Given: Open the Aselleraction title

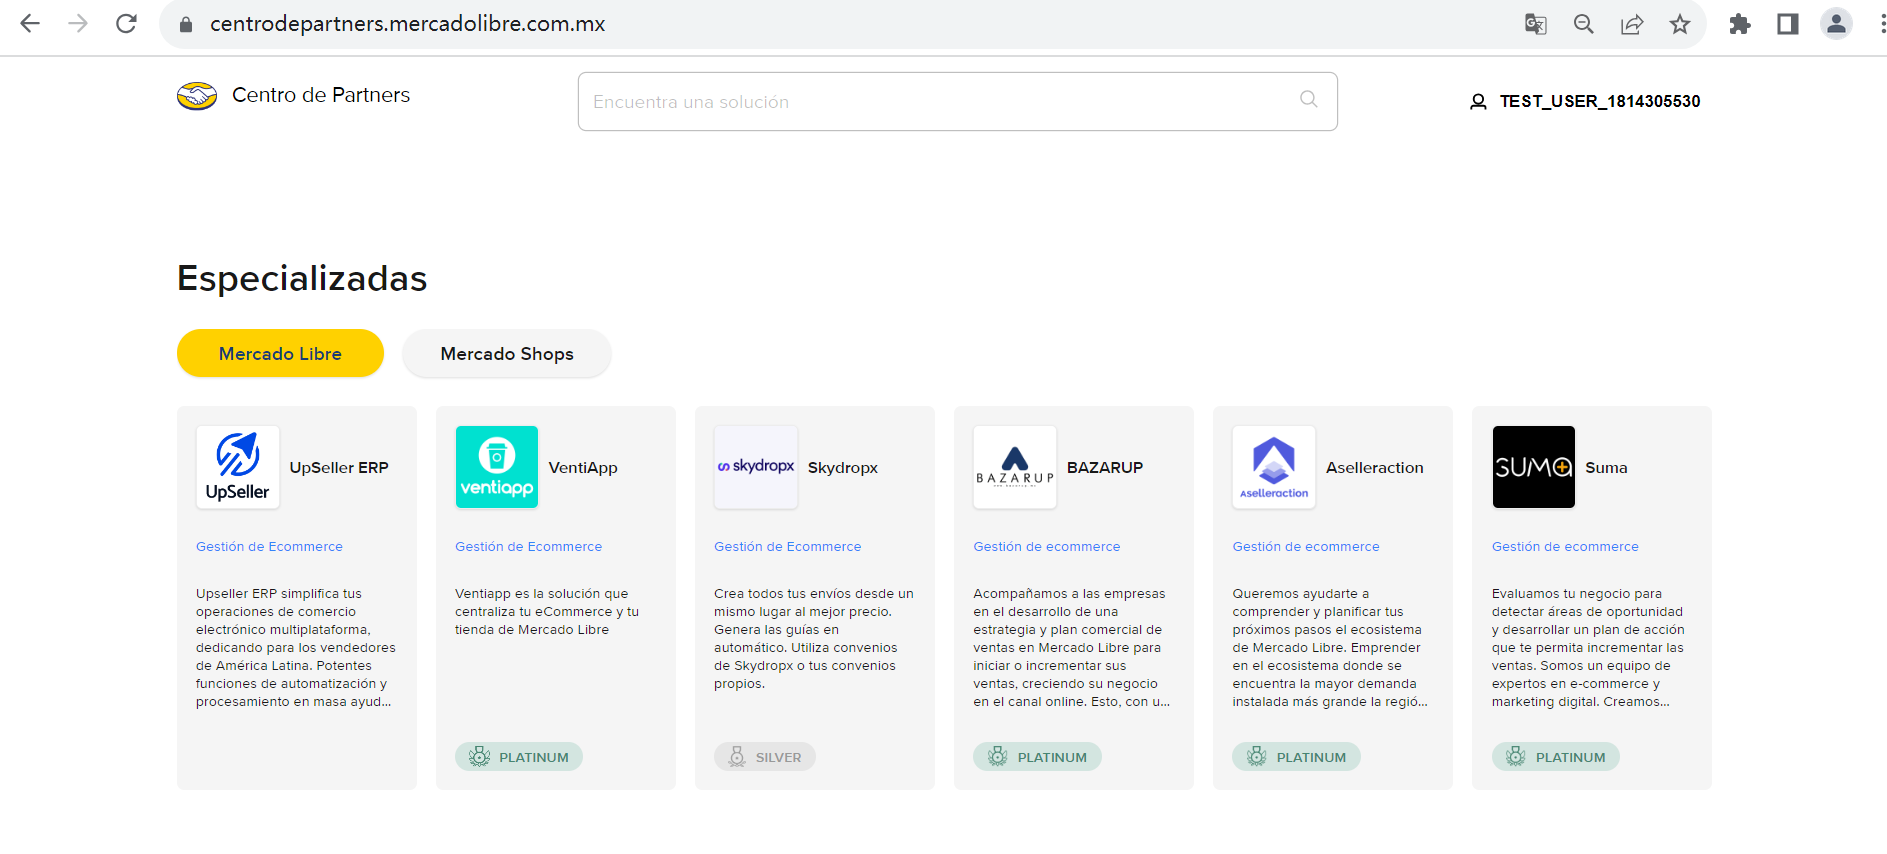Looking at the screenshot, I should (x=1375, y=467).
